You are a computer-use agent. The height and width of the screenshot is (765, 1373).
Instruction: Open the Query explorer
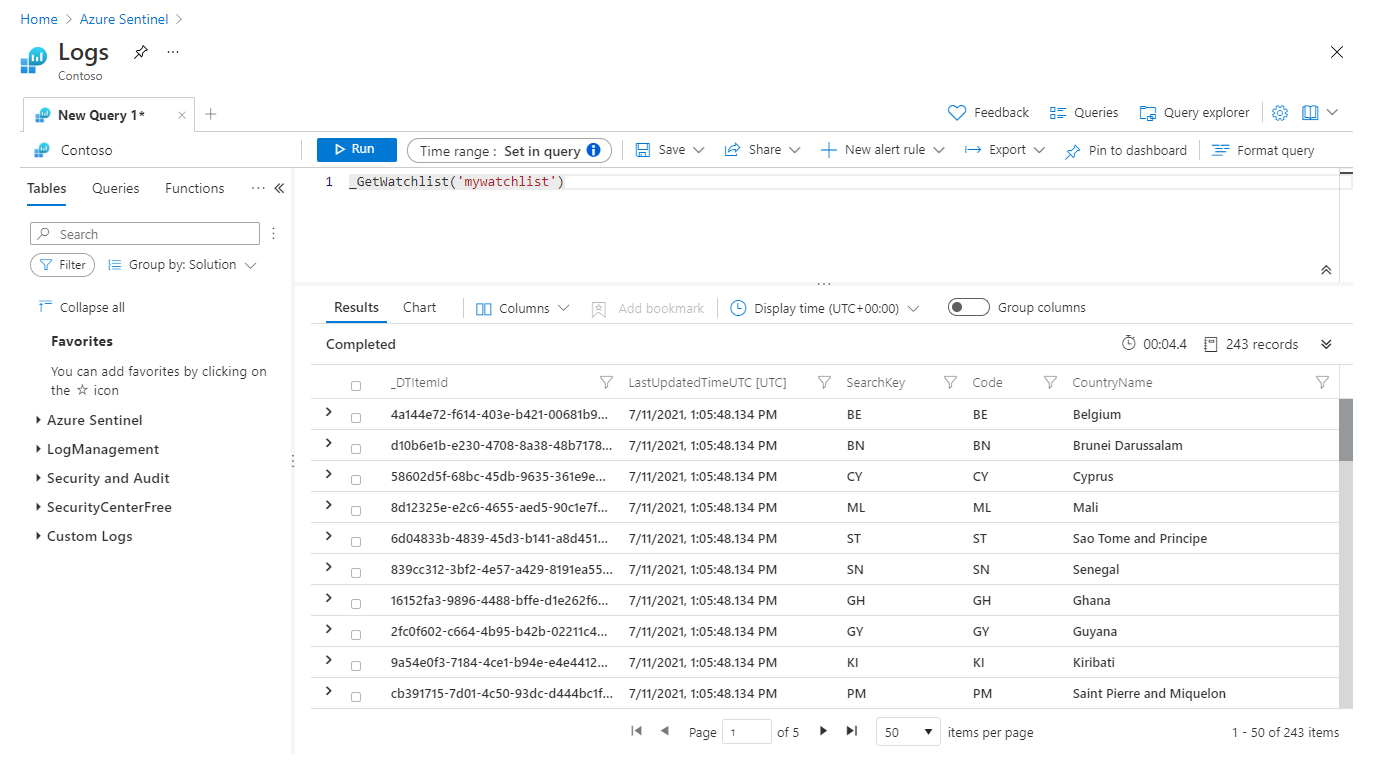click(x=1194, y=112)
